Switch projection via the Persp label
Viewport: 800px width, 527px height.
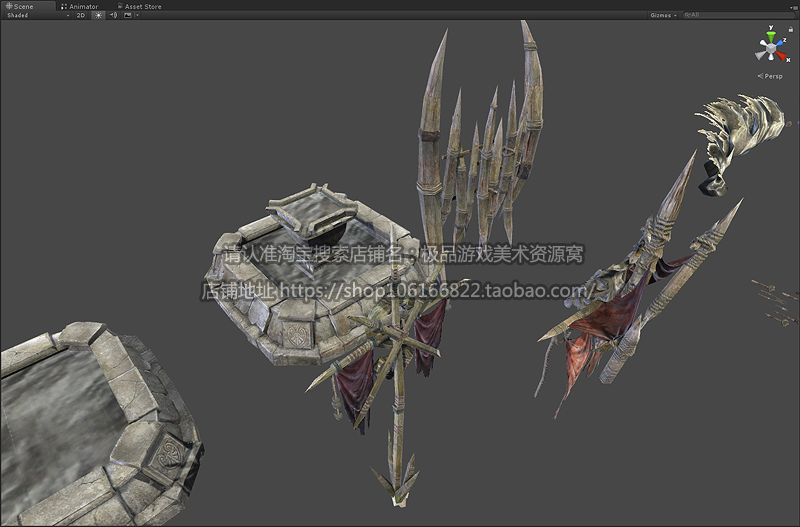point(770,76)
